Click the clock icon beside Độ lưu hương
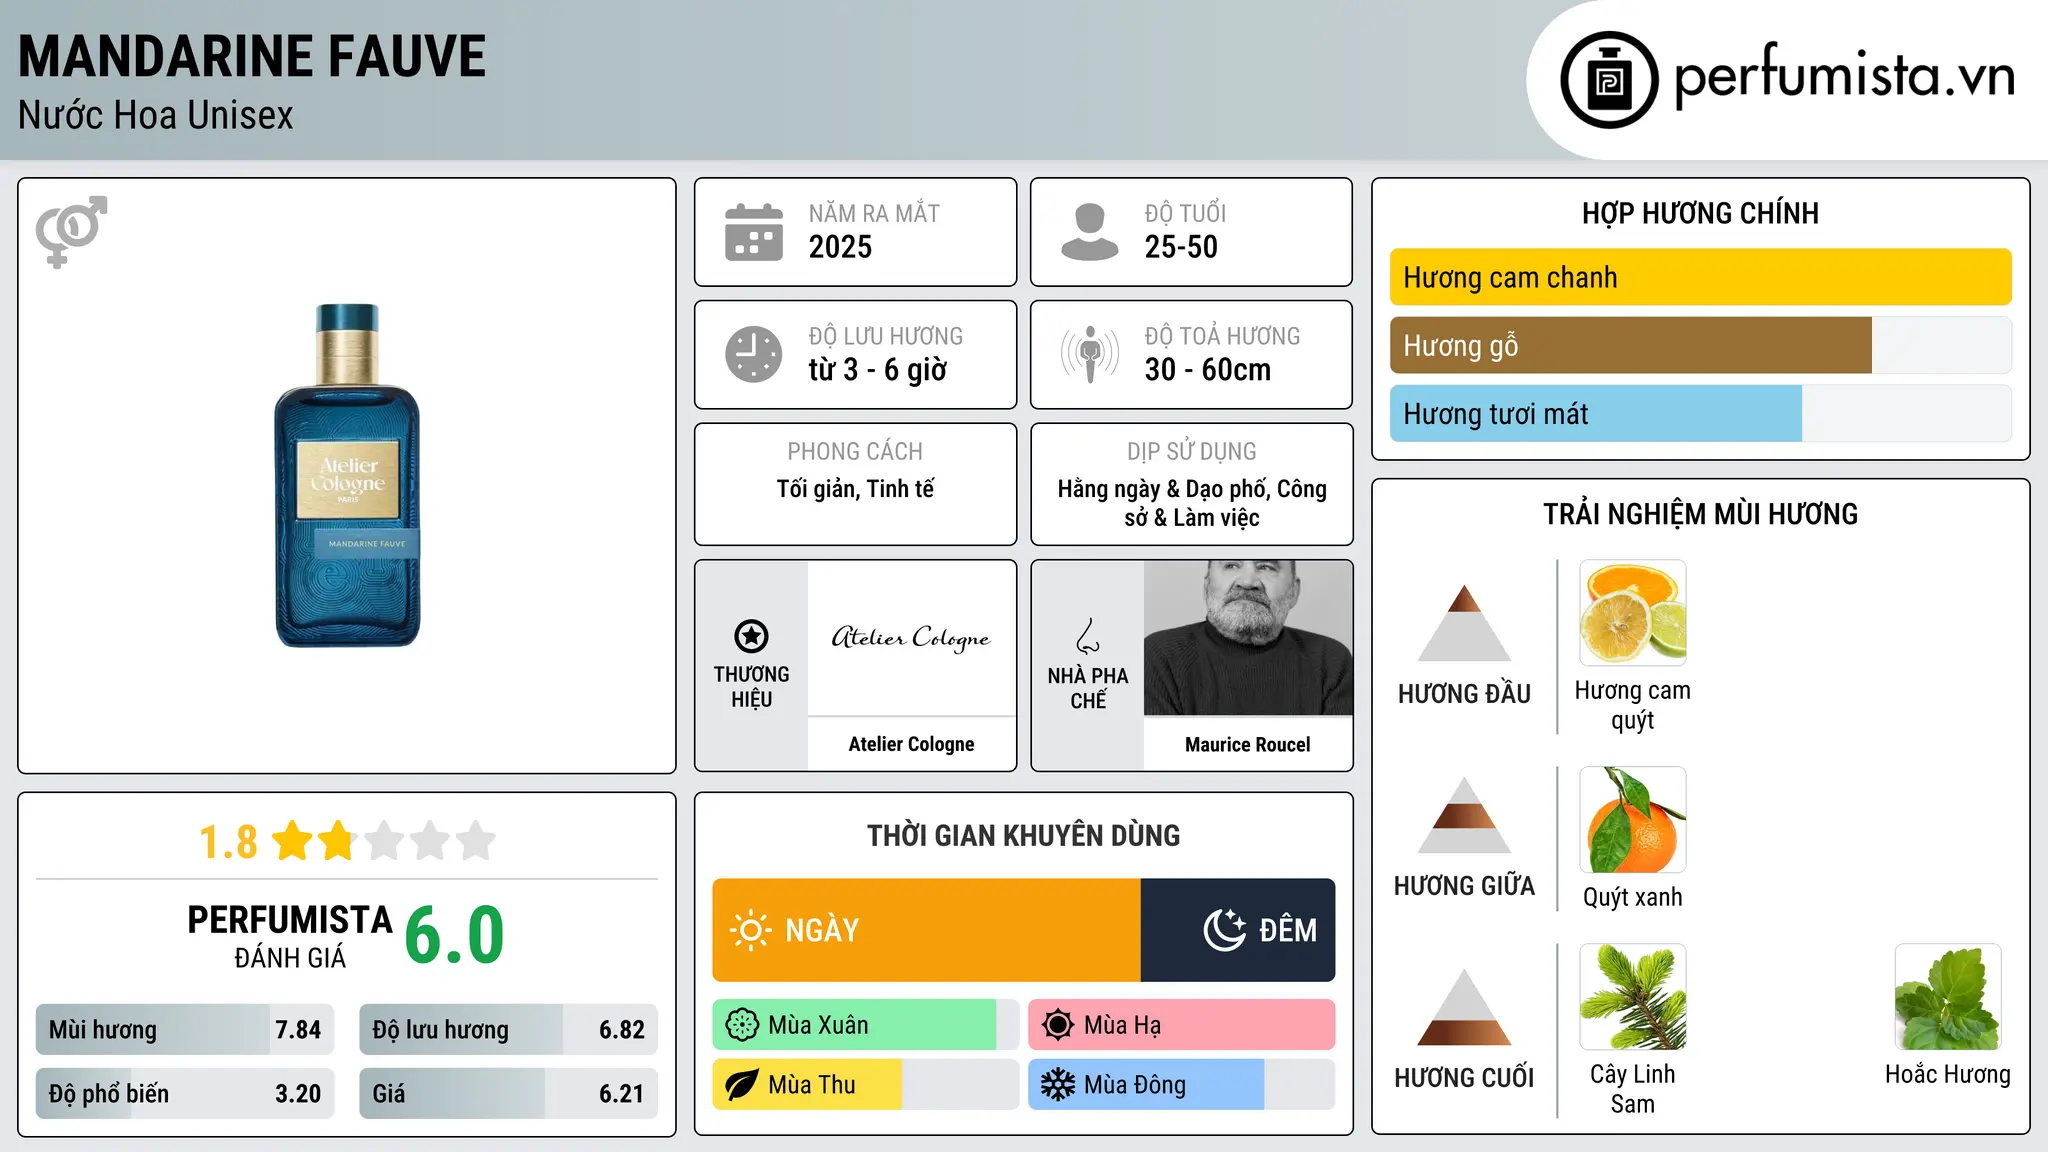The image size is (2048, 1152). tap(754, 354)
